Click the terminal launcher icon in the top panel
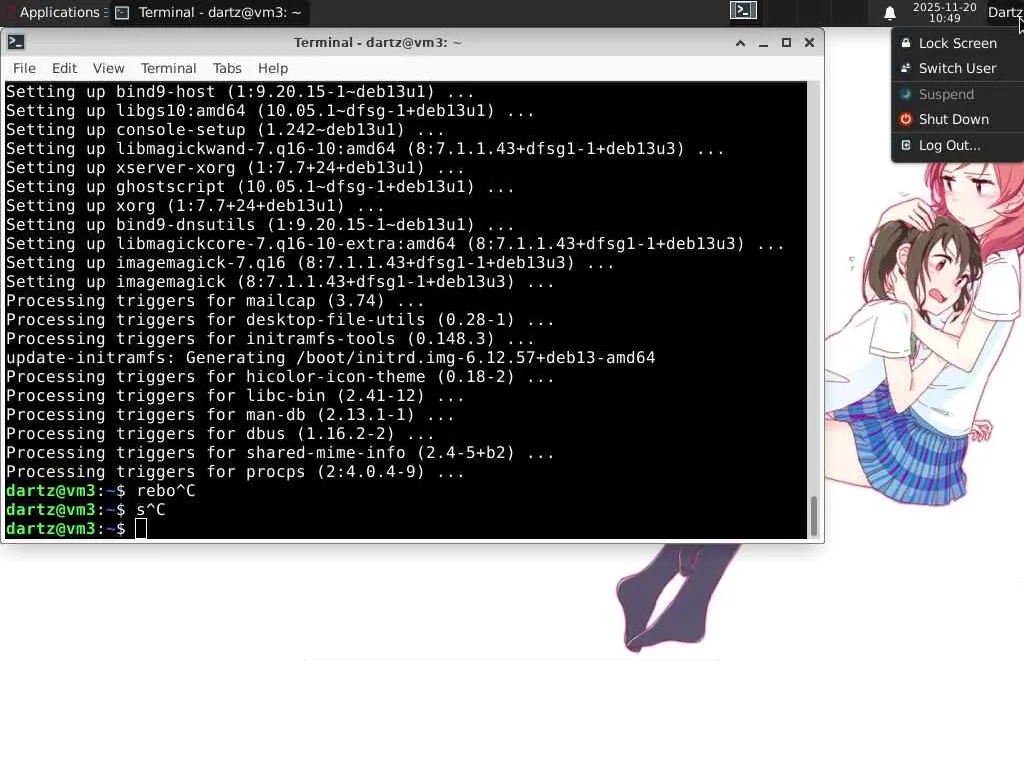 (743, 10)
